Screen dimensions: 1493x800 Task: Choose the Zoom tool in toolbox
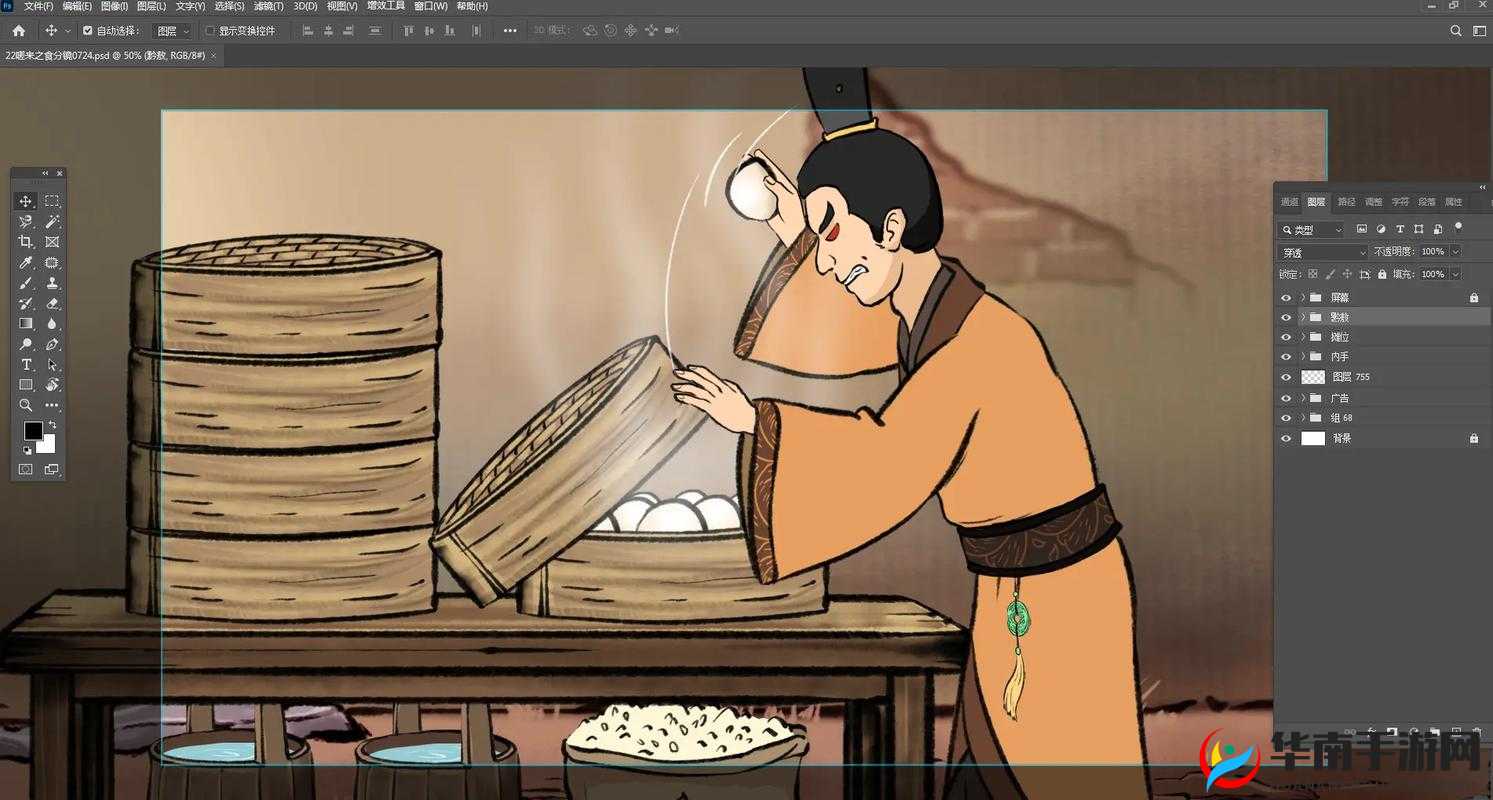click(x=26, y=405)
